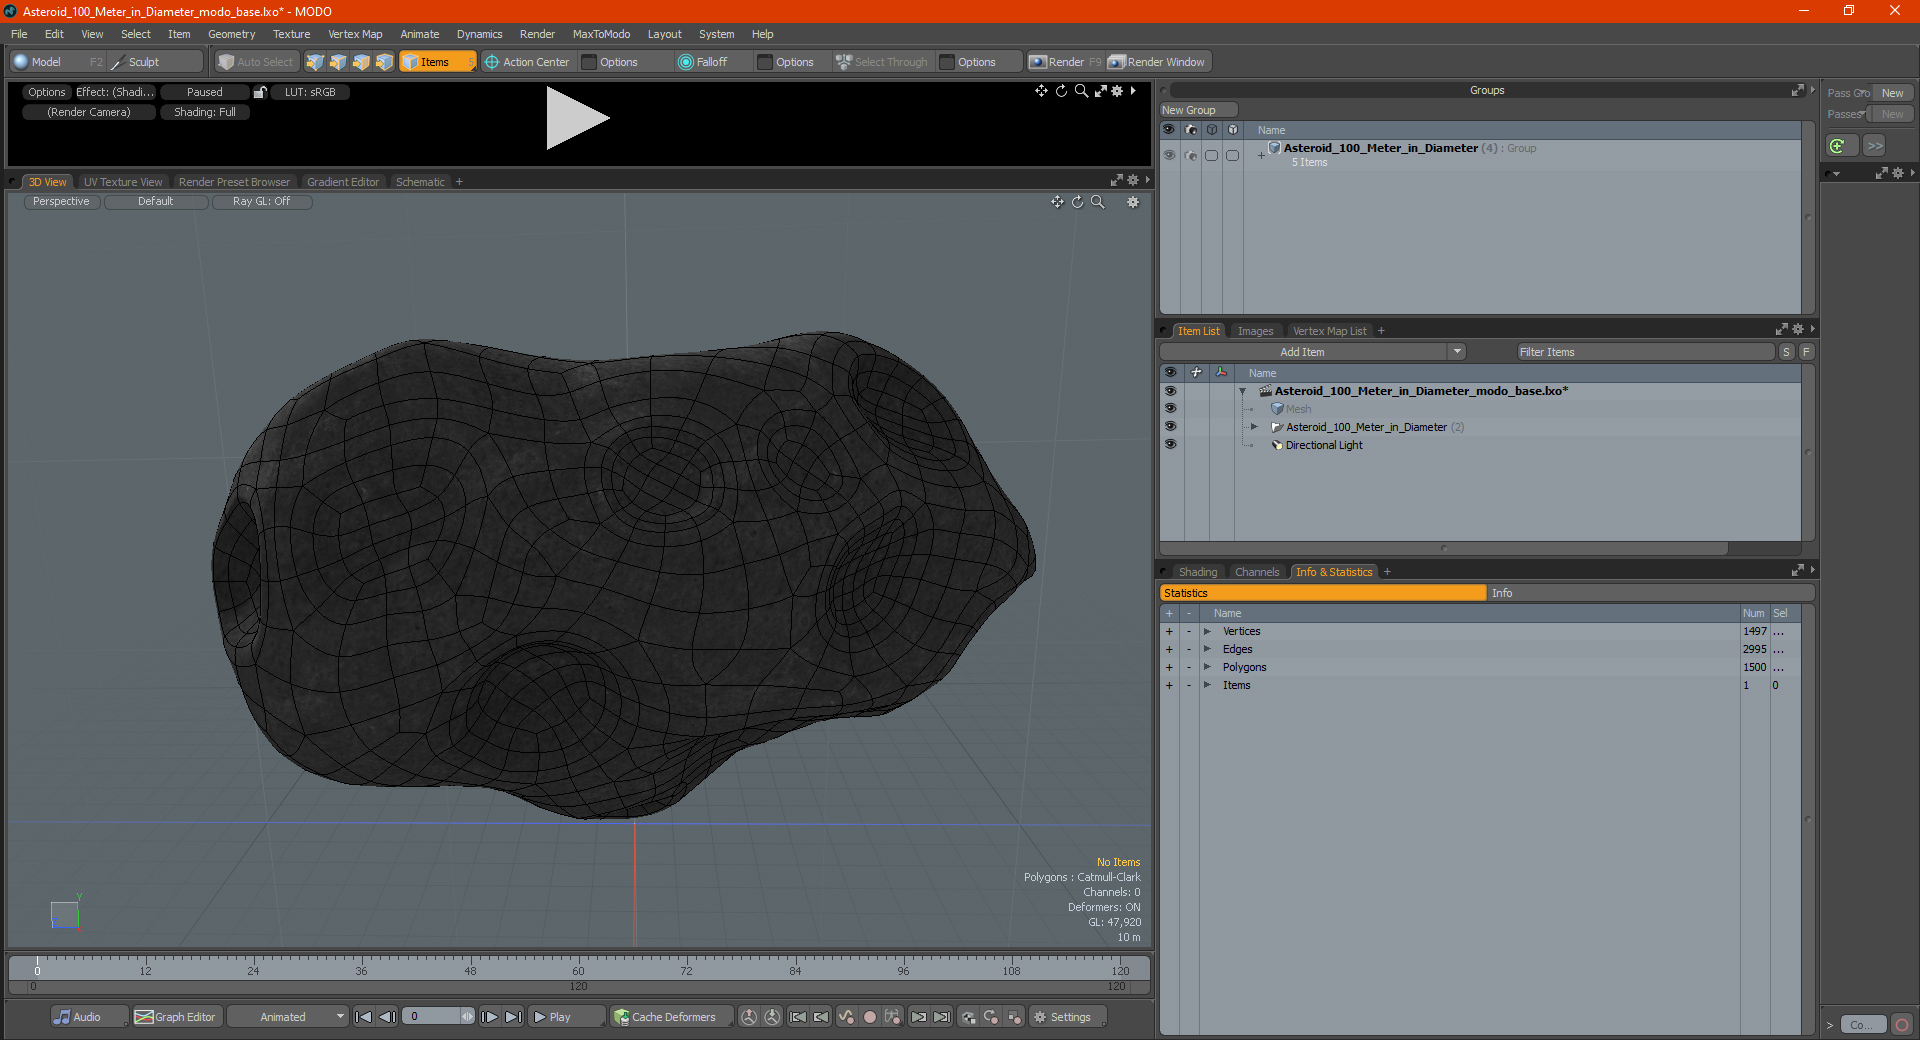Step to next frame
The image size is (1920, 1040).
pos(489,1017)
